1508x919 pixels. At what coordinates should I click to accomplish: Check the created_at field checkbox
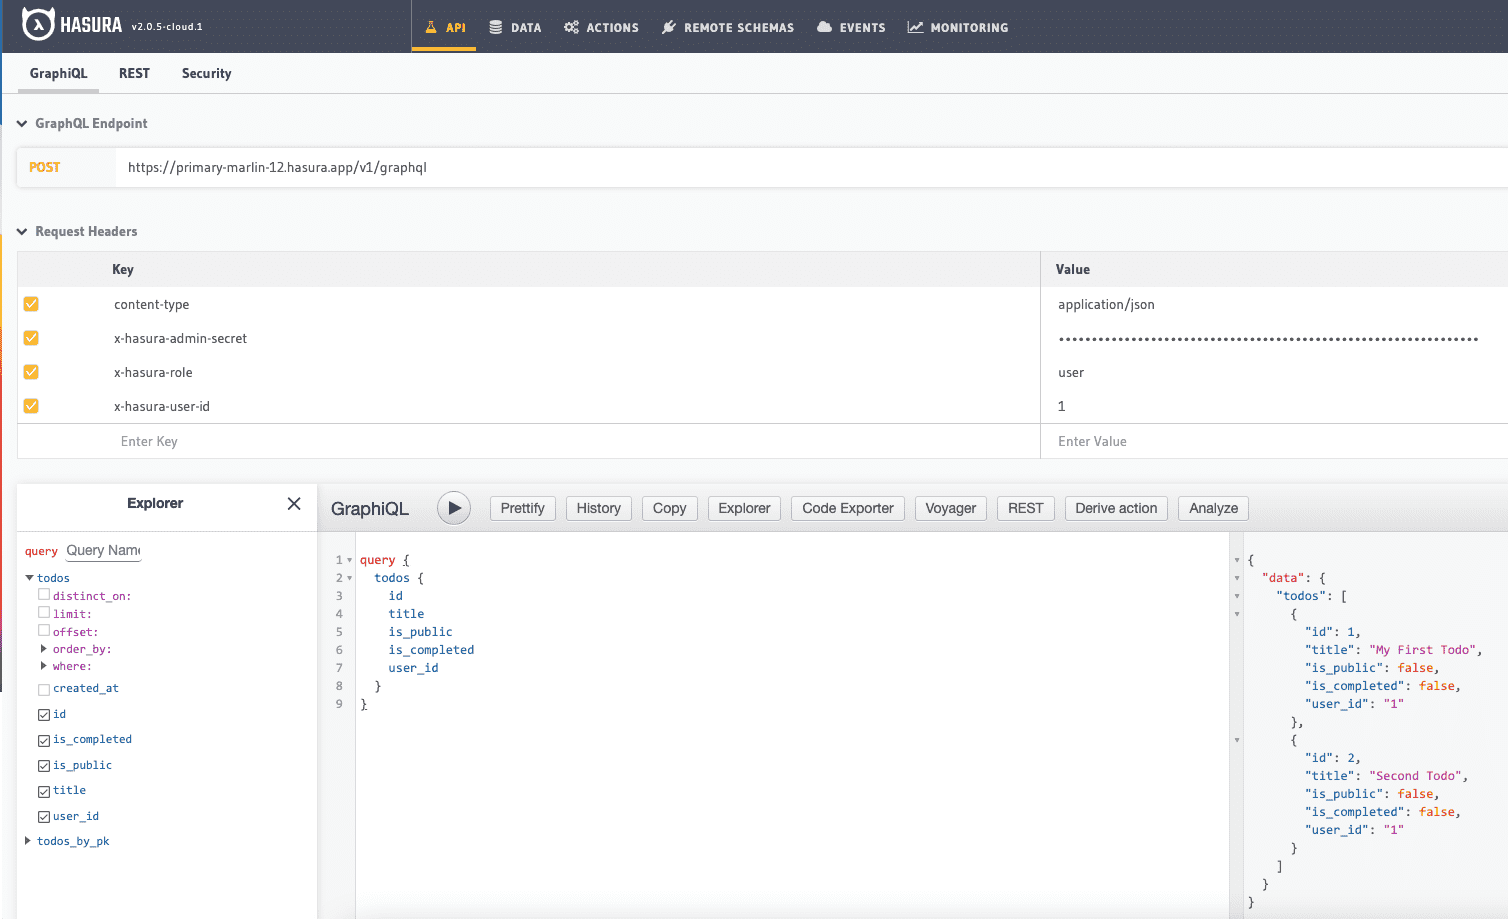(x=44, y=690)
